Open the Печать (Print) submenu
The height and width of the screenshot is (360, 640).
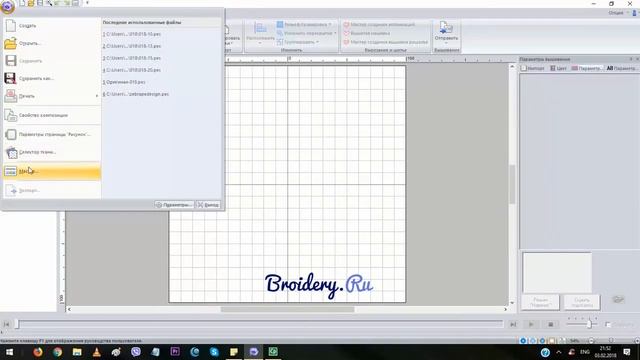52,96
